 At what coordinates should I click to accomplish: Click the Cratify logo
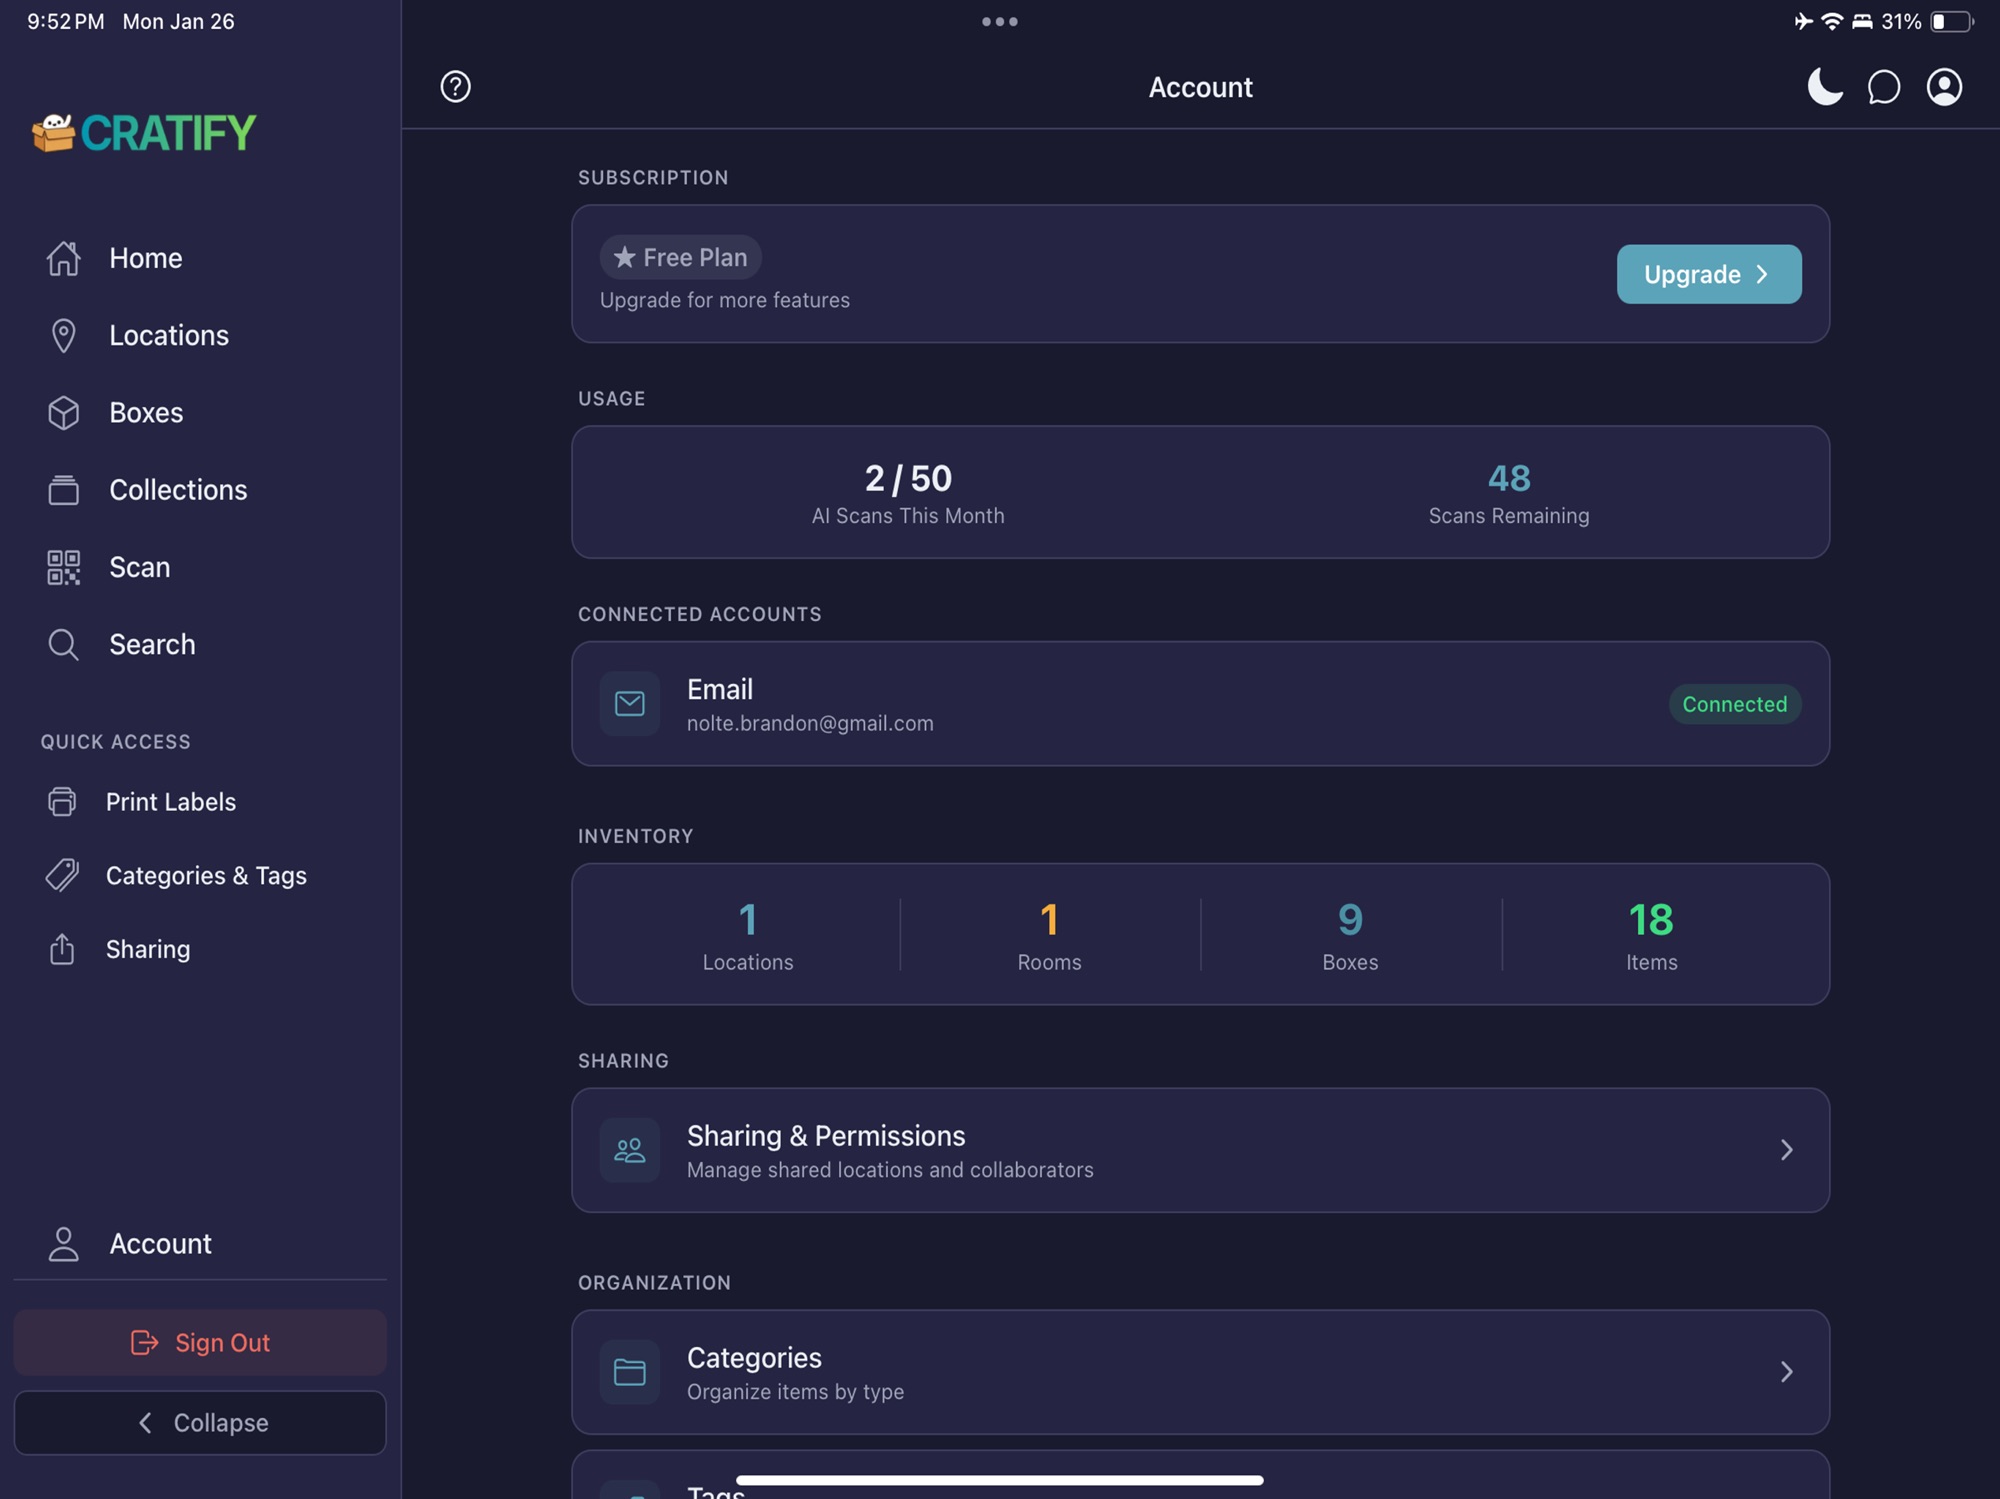pos(145,132)
